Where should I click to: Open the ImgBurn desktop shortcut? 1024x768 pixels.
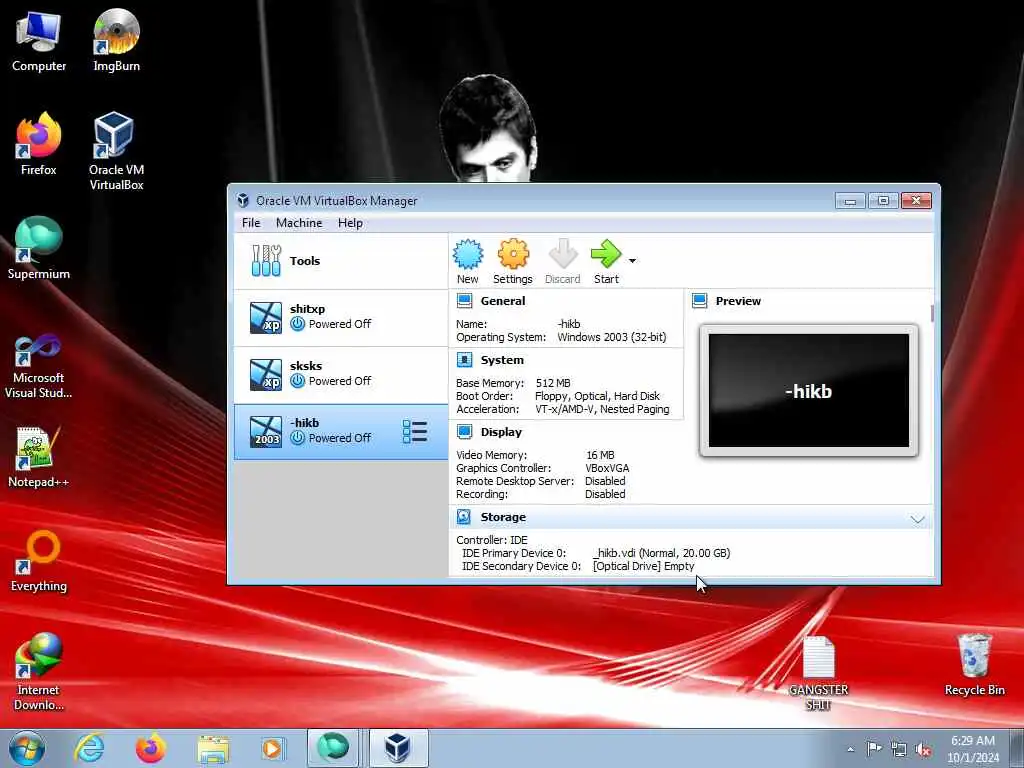[116, 40]
